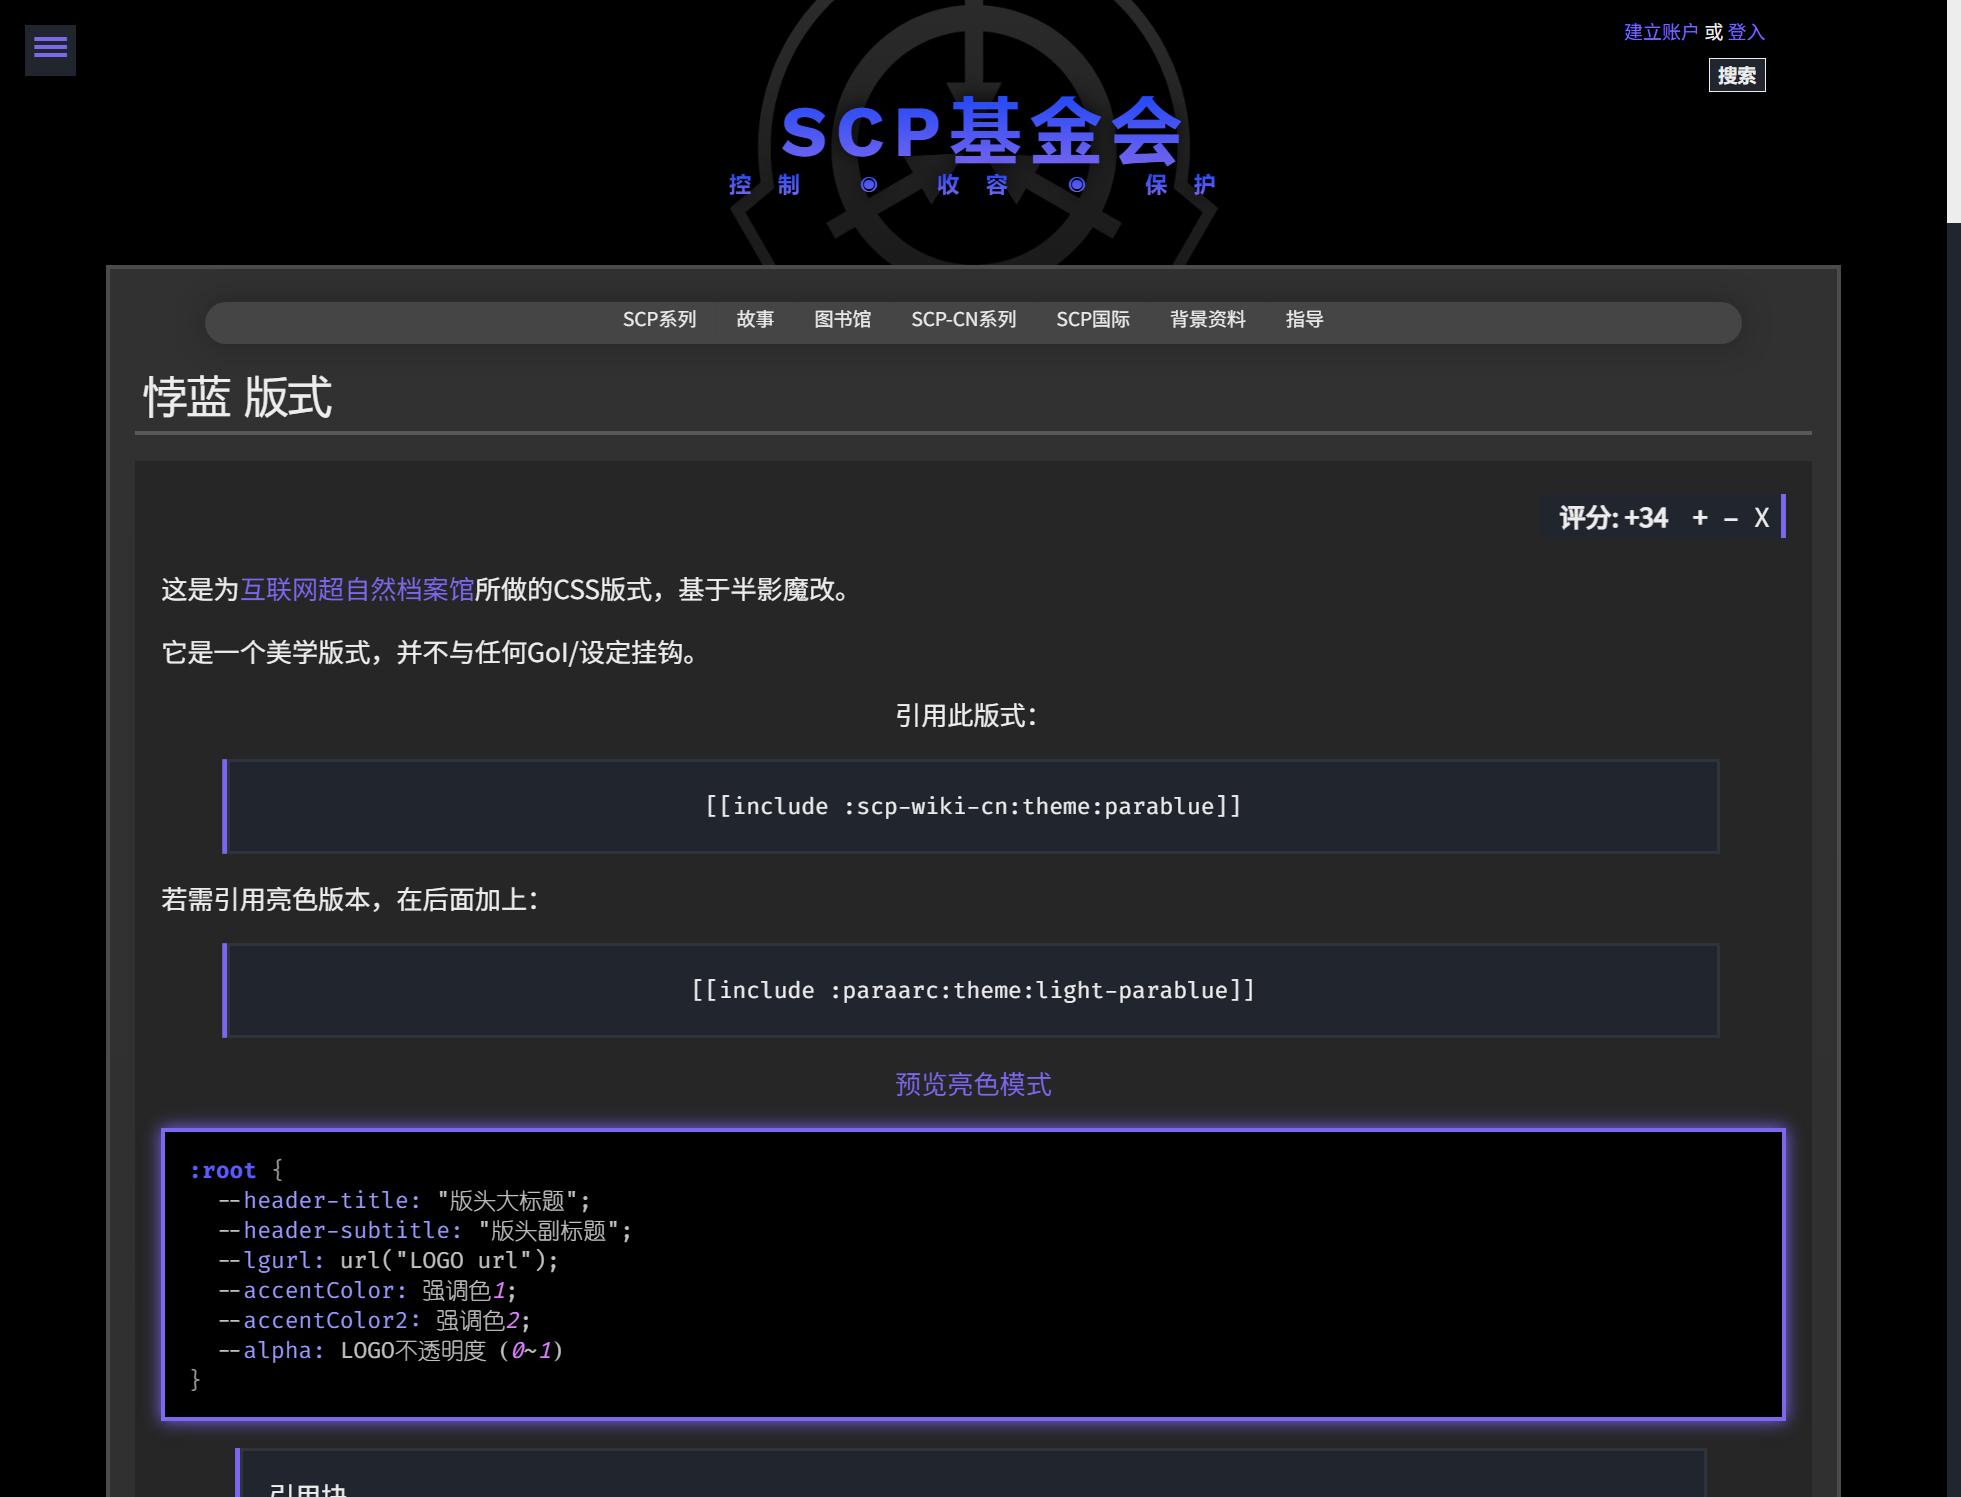
Task: Expand the 图书馆 top menu
Action: pyautogui.click(x=842, y=319)
